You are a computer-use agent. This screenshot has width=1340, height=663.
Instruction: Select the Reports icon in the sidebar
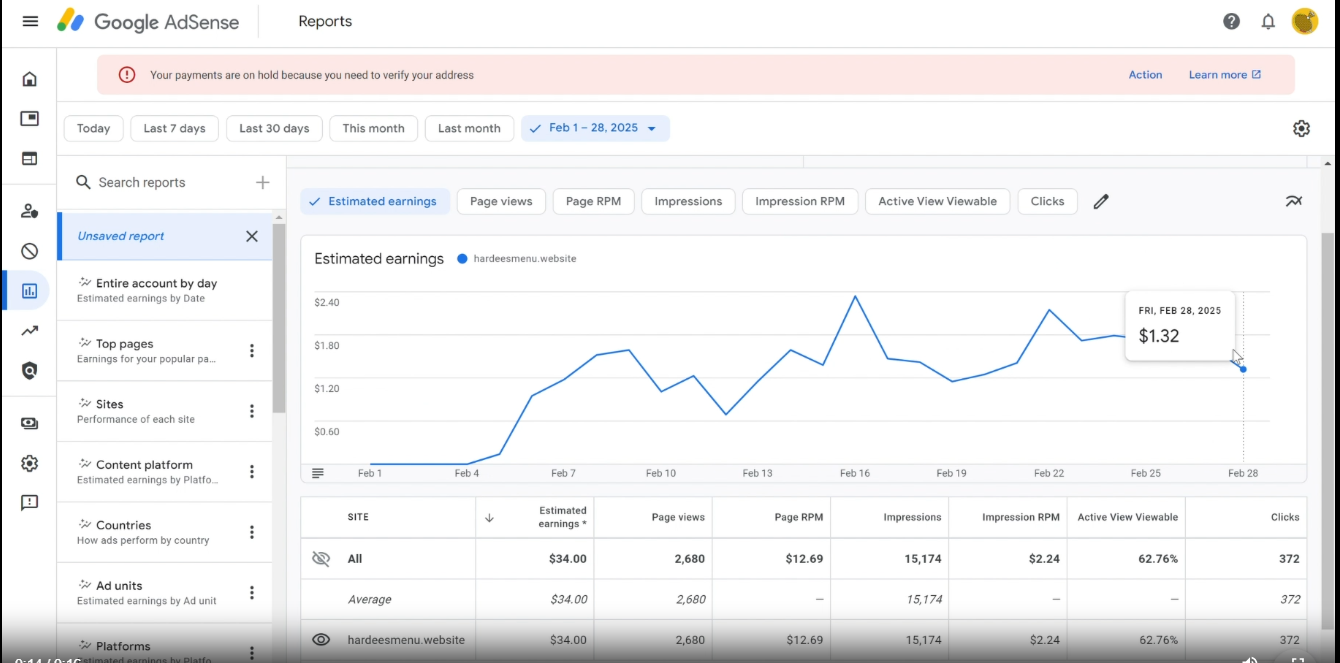coord(30,291)
